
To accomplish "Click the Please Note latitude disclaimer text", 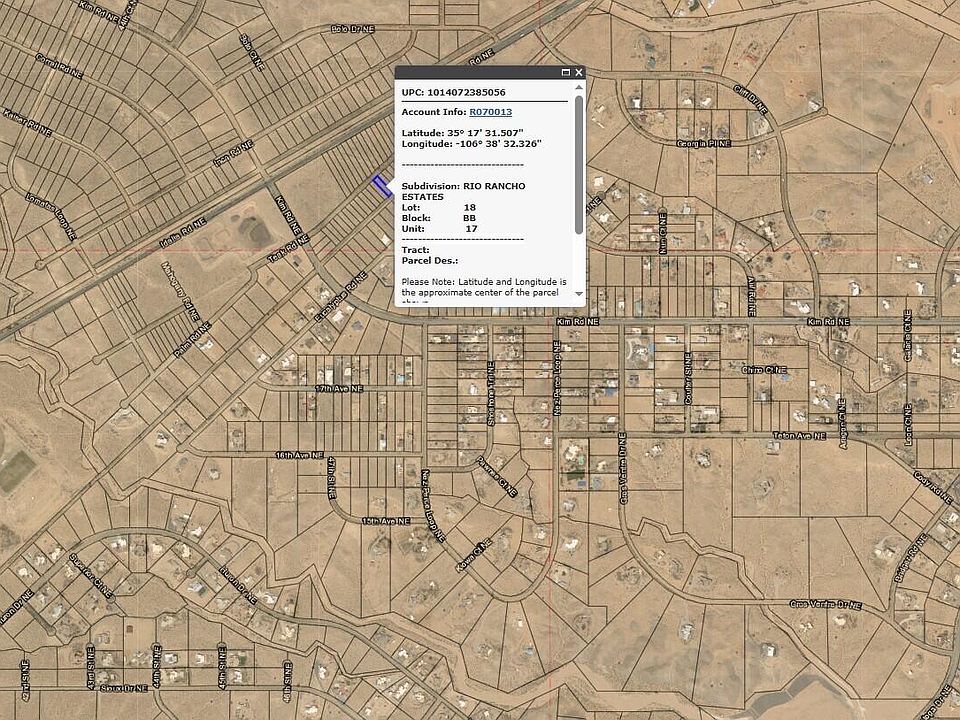I will (484, 290).
